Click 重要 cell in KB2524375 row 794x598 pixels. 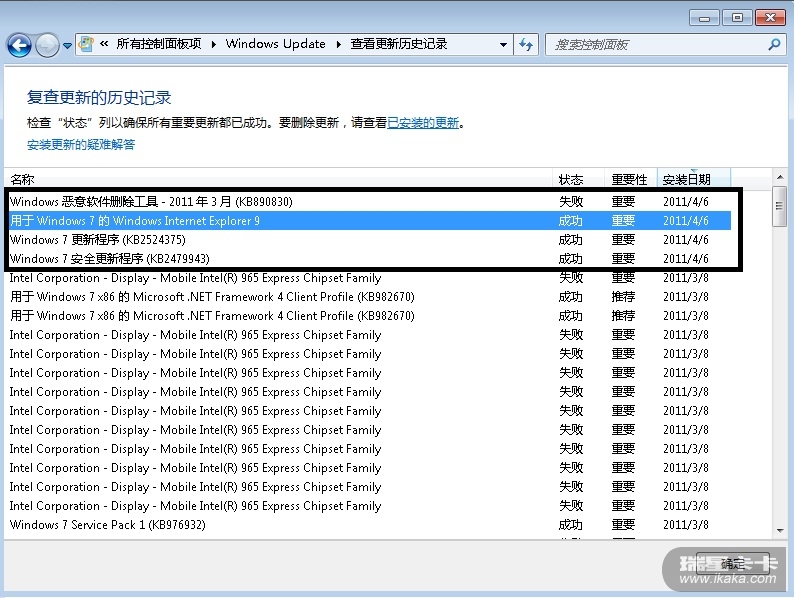point(623,240)
